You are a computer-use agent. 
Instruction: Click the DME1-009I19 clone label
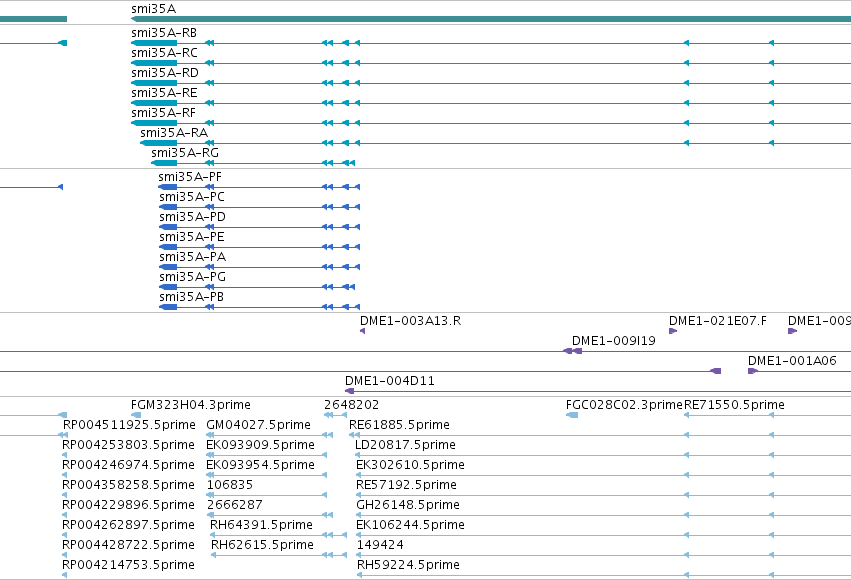pyautogui.click(x=614, y=341)
